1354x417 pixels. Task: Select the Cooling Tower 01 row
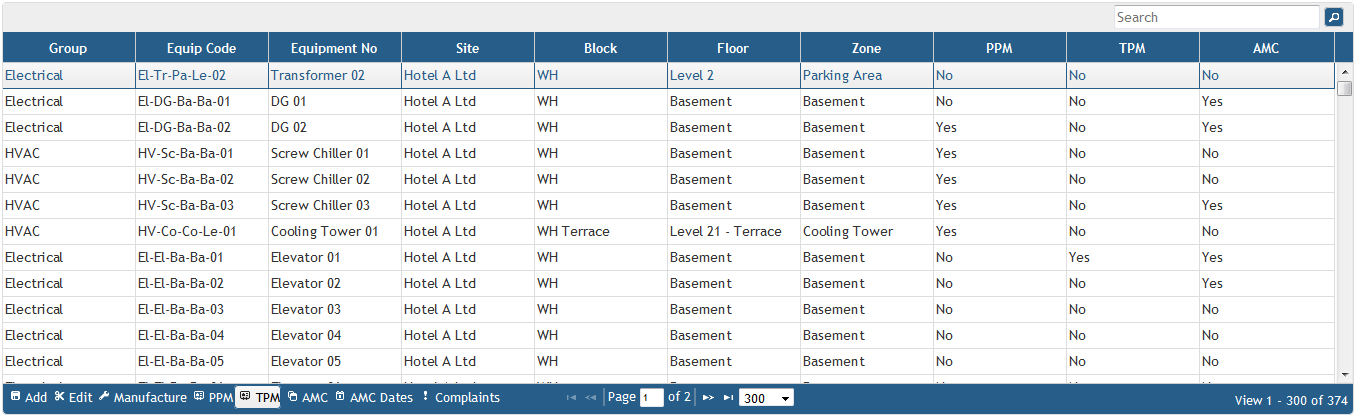tap(324, 231)
